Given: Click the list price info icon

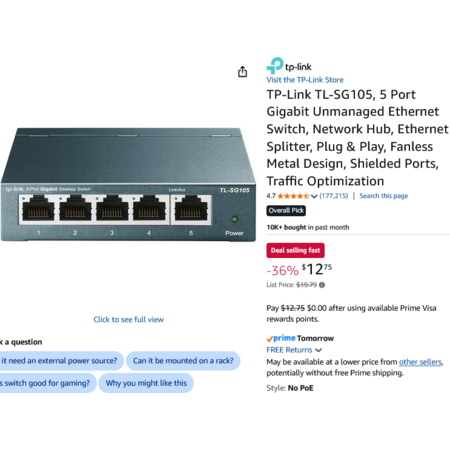Looking at the screenshot, I should point(322,285).
